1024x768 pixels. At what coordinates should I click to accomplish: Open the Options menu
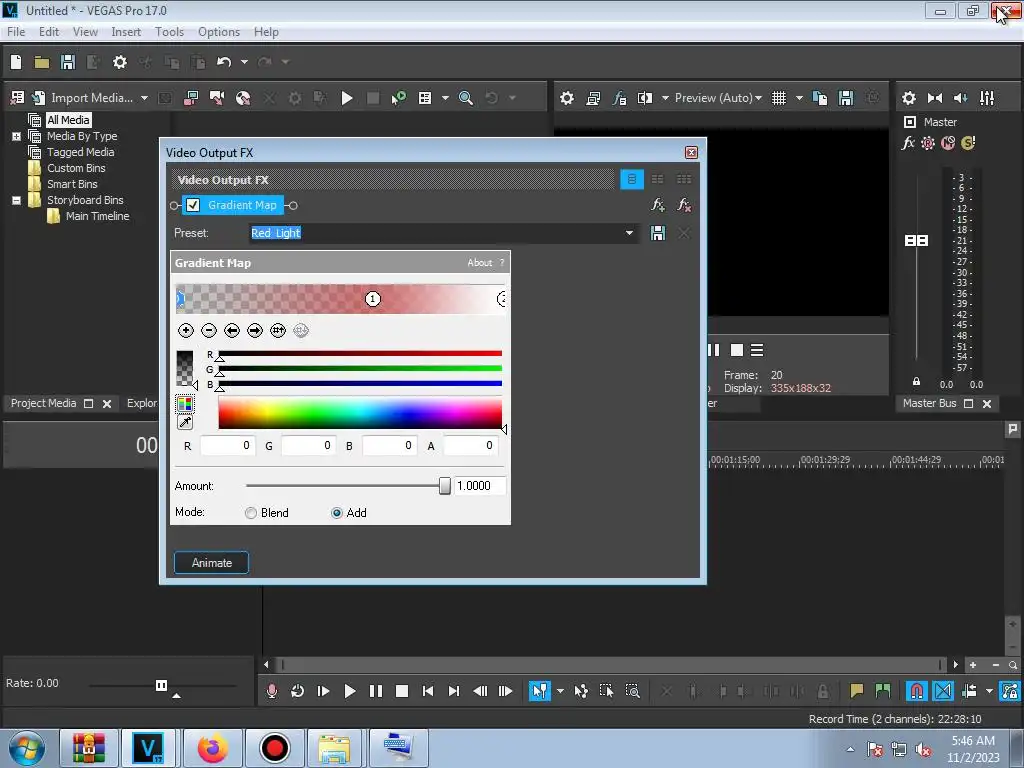219,32
